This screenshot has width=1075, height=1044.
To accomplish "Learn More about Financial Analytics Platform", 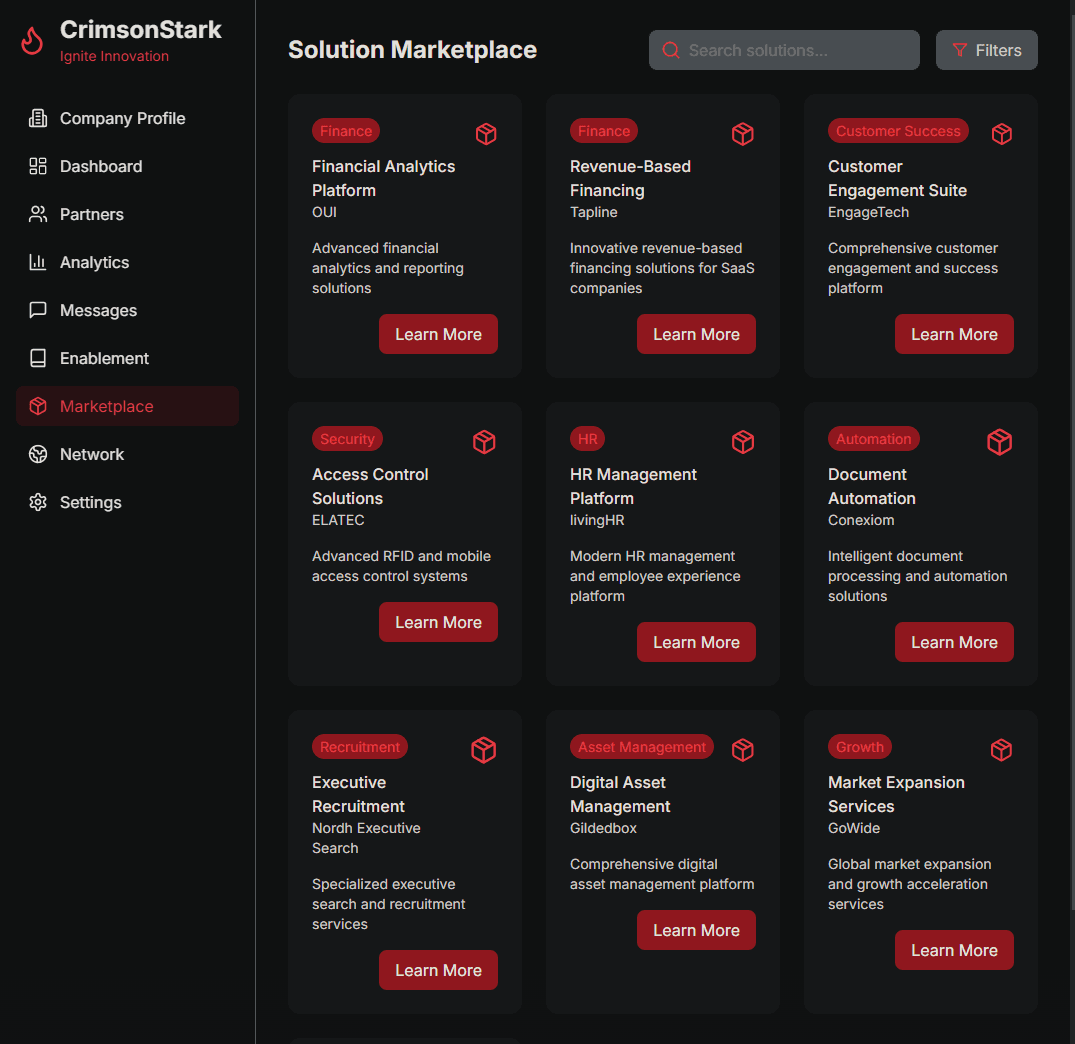I will (x=438, y=335).
